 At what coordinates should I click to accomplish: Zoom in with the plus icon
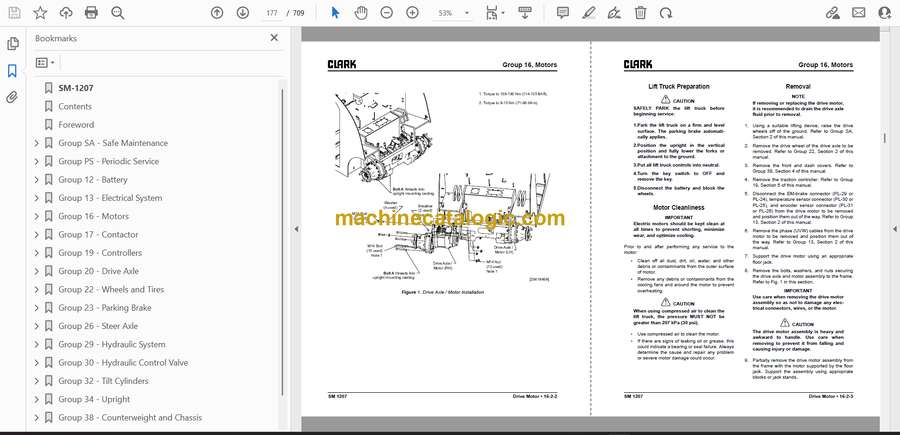tap(413, 13)
